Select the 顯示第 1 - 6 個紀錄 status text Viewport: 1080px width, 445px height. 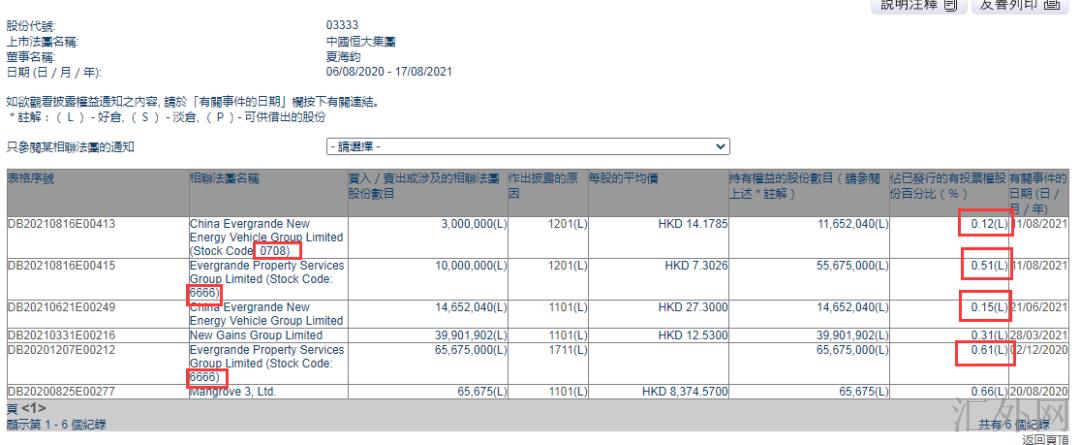tap(56, 424)
